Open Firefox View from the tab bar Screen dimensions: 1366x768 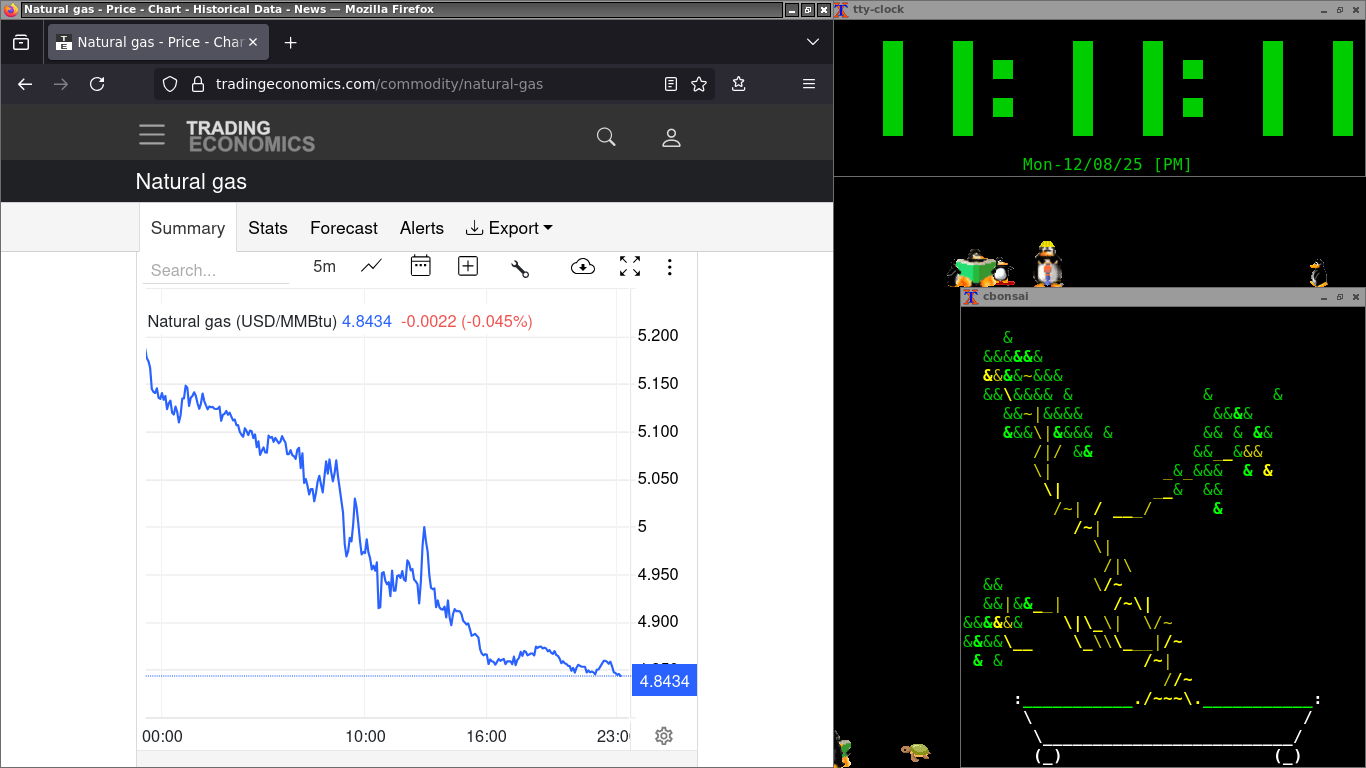point(21,43)
